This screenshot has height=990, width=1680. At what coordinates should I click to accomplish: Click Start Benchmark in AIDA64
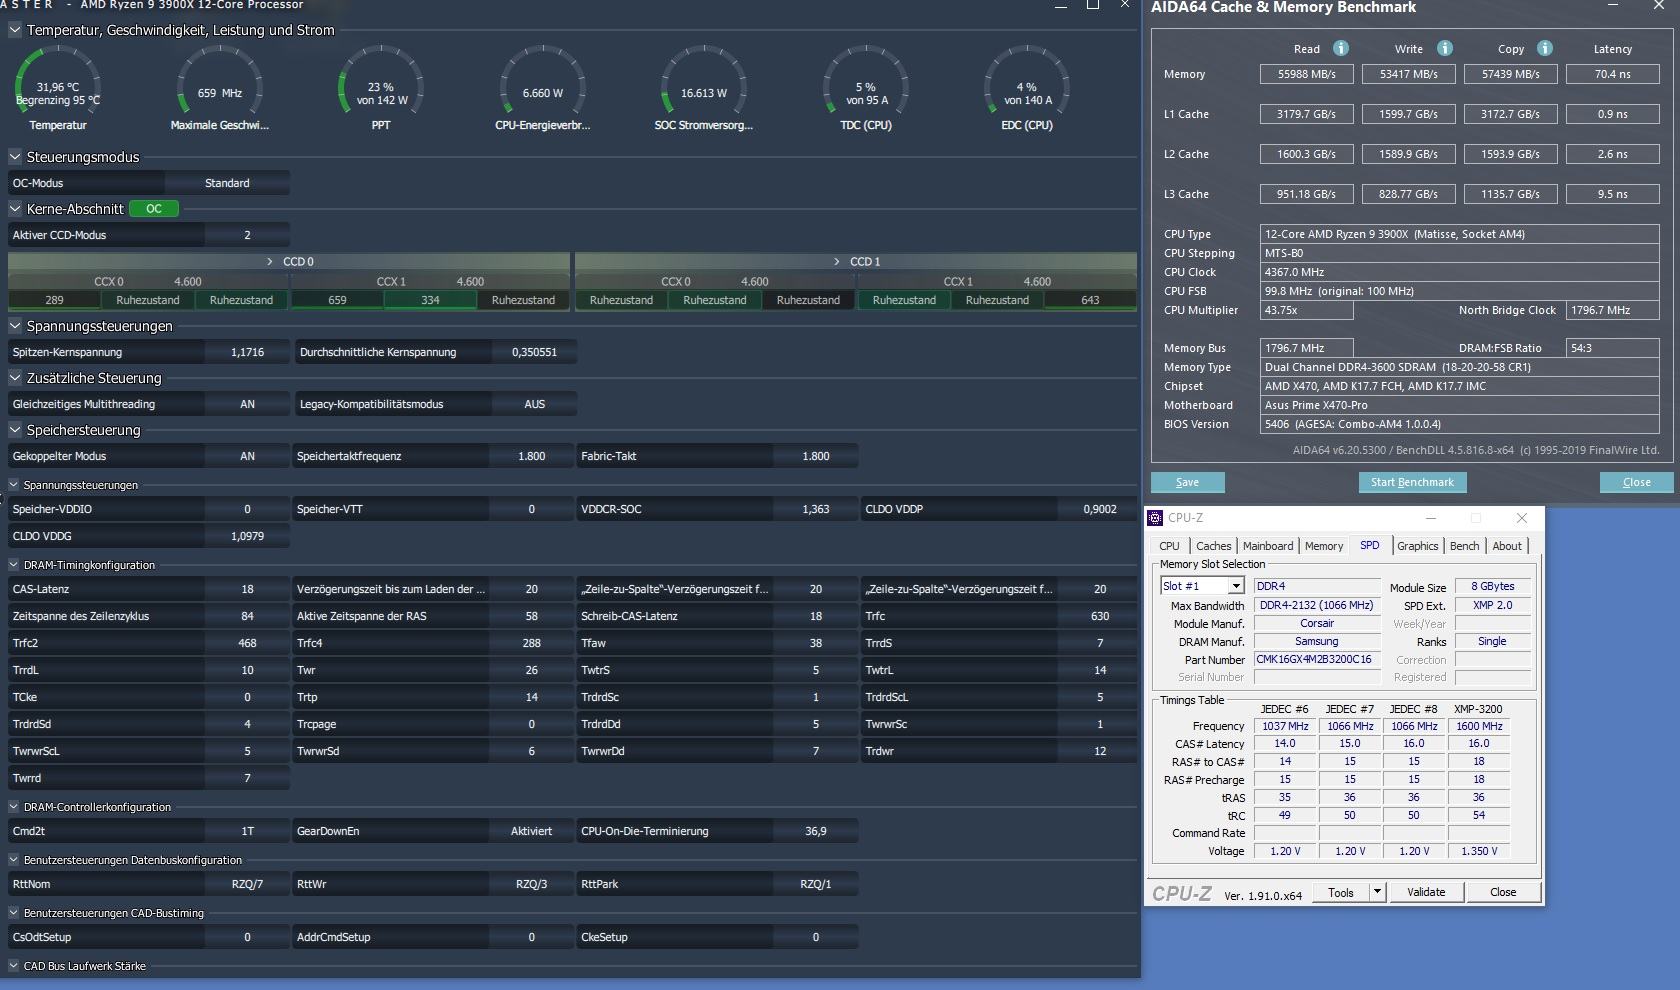coord(1412,482)
